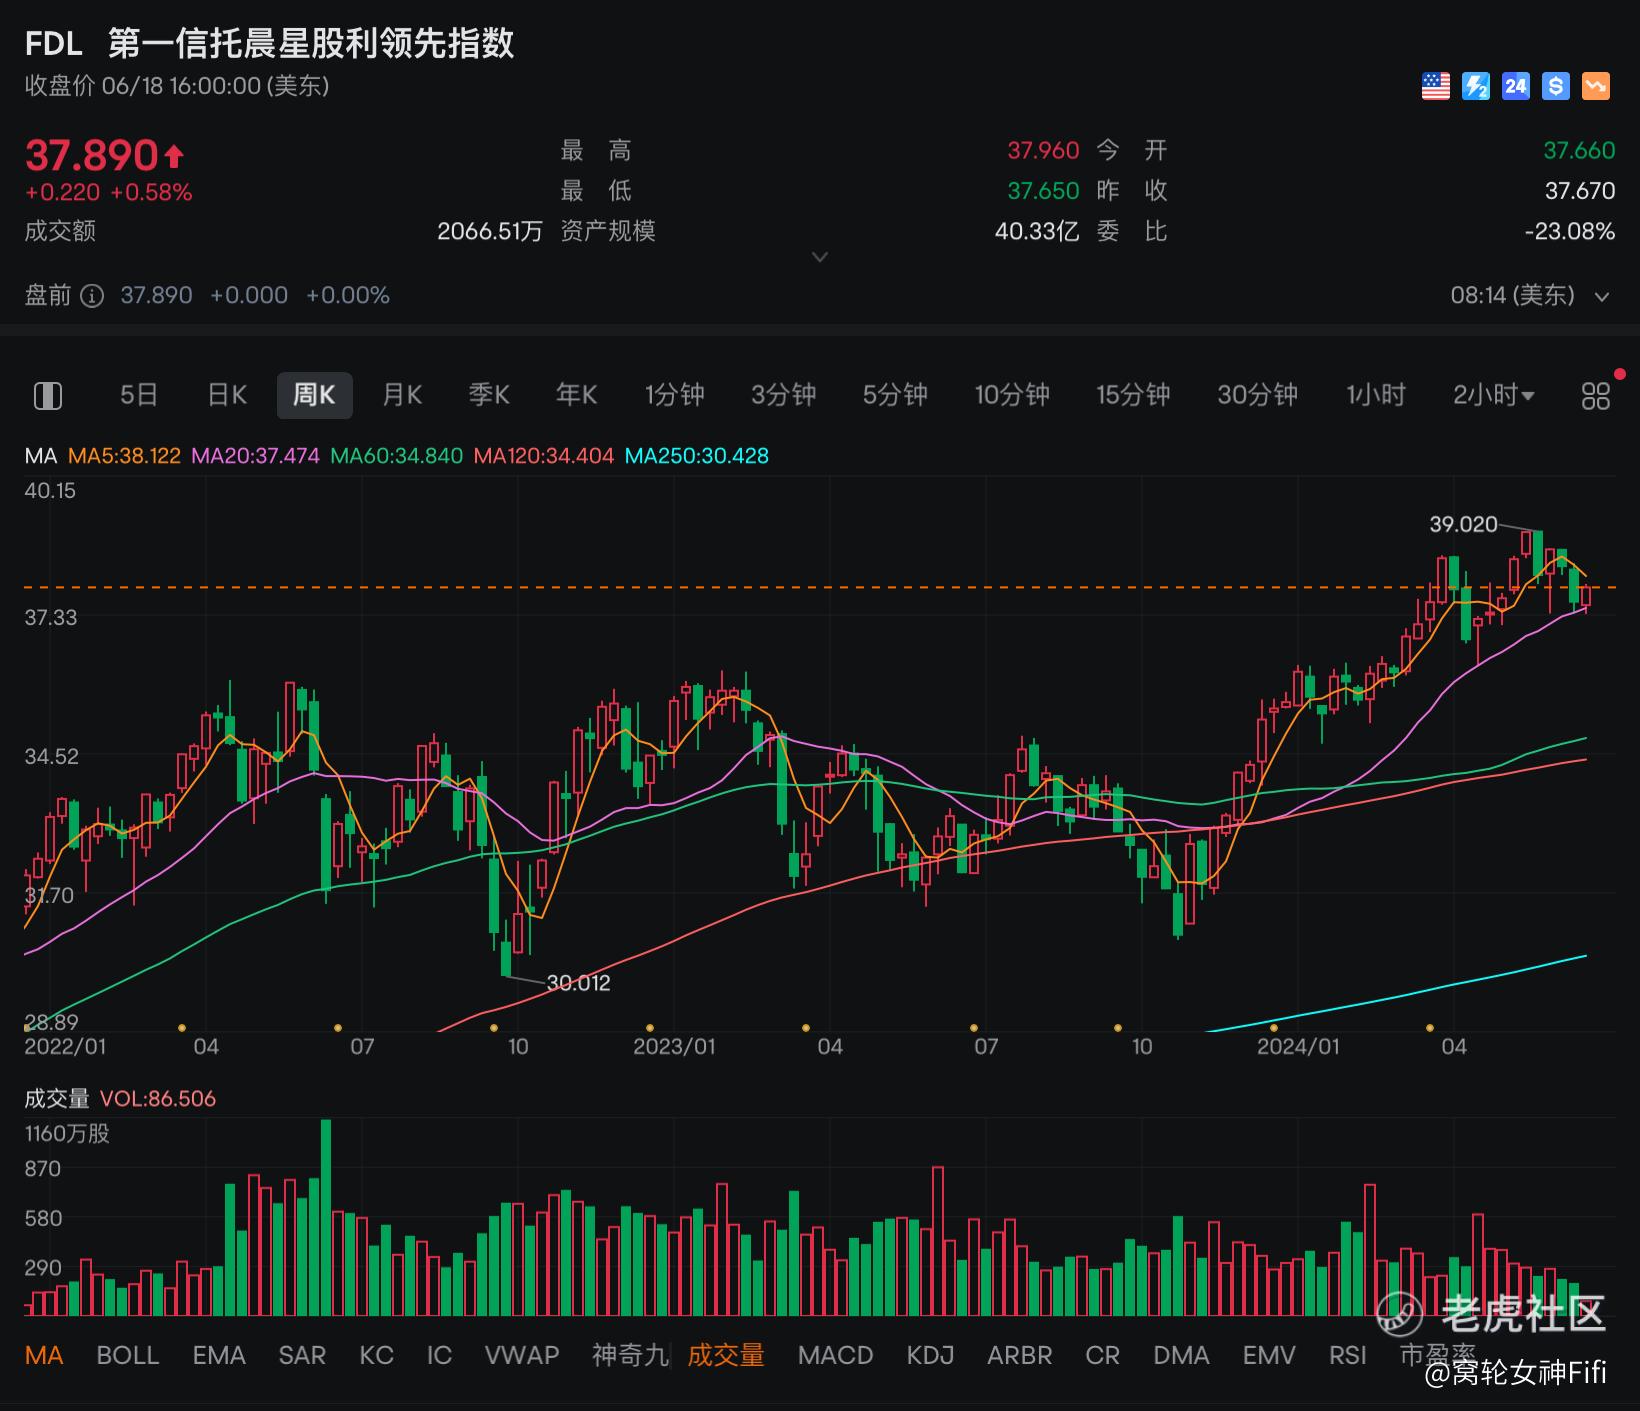Screen dimensions: 1640x1411
Task: Expand the pre-market time chevron
Action: tap(1602, 297)
